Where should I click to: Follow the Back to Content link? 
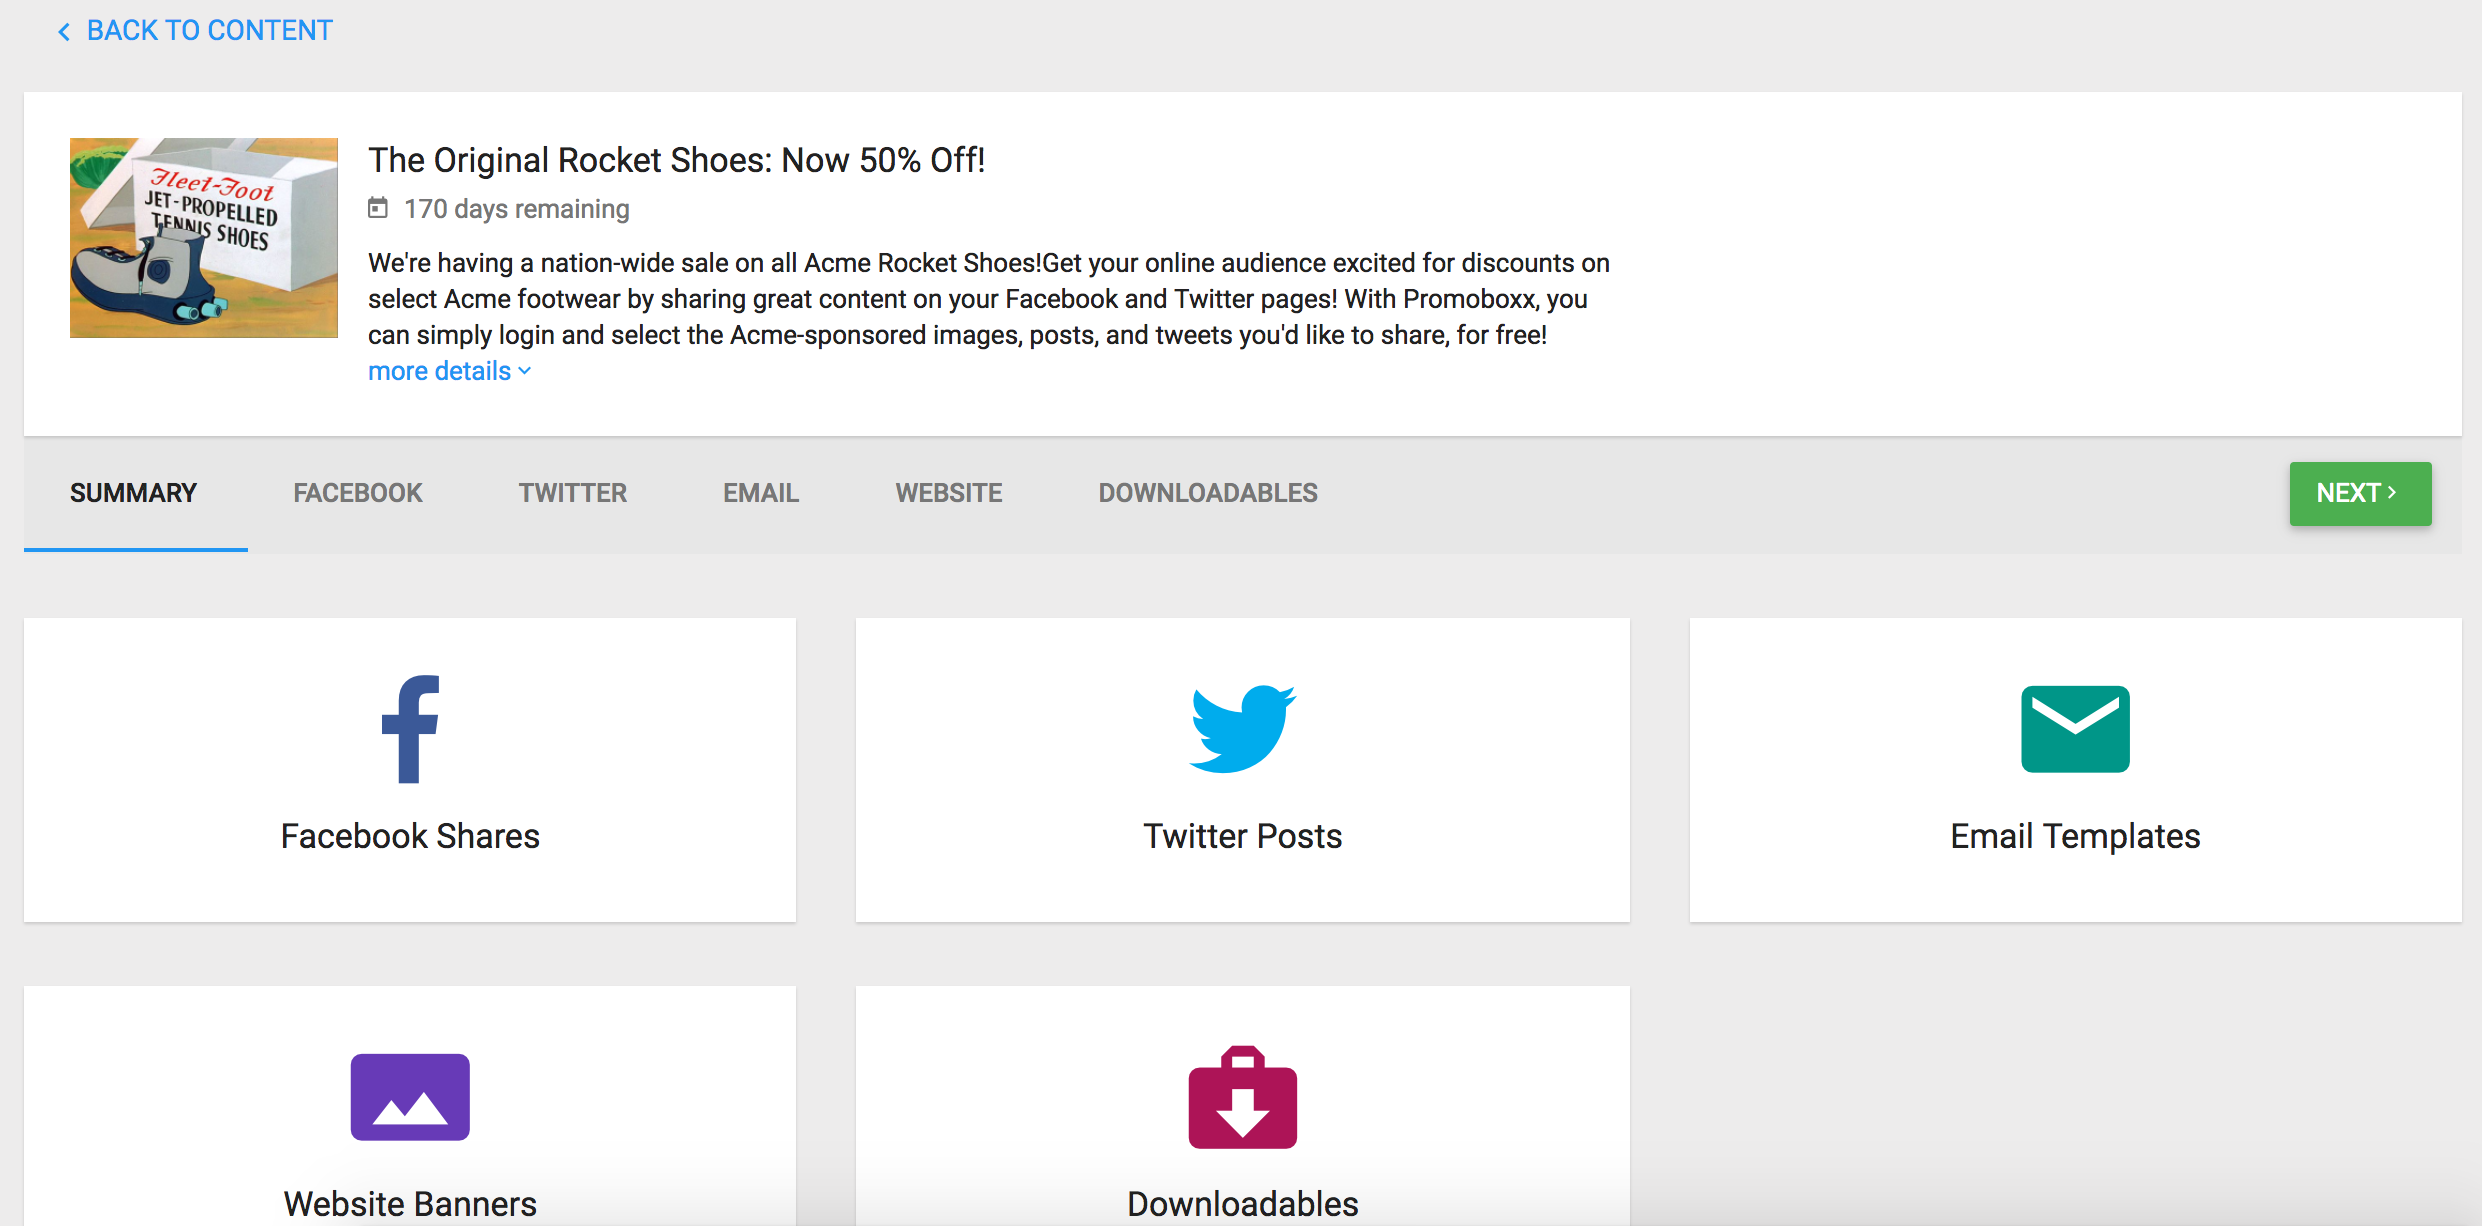209,31
